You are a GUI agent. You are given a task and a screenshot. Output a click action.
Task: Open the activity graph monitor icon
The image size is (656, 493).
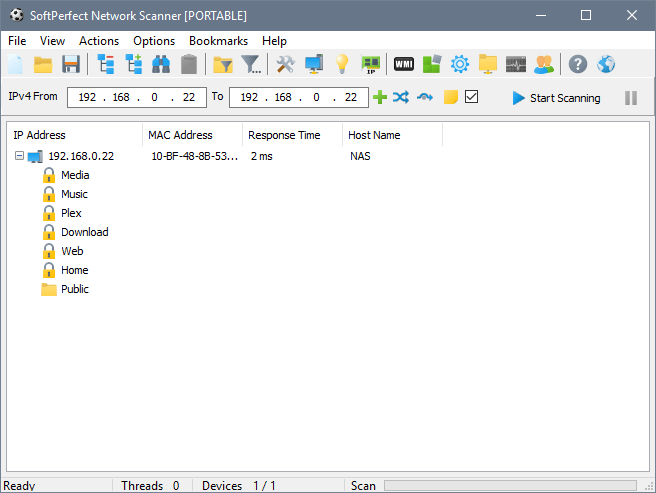pos(516,64)
